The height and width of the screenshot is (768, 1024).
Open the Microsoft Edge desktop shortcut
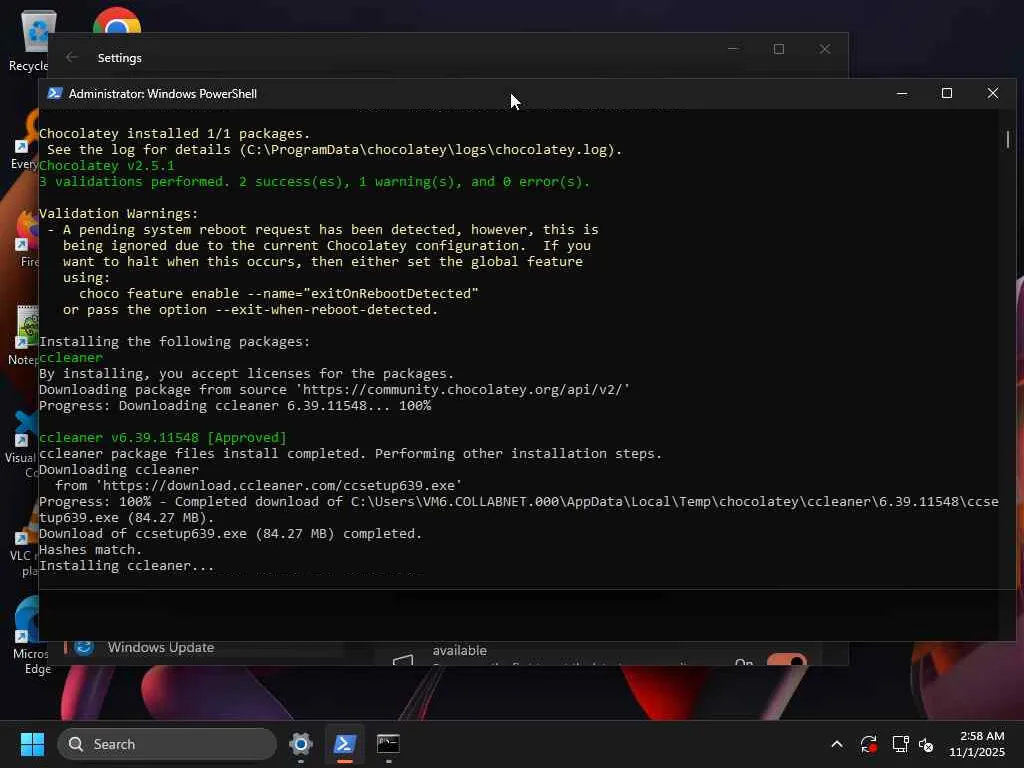27,635
